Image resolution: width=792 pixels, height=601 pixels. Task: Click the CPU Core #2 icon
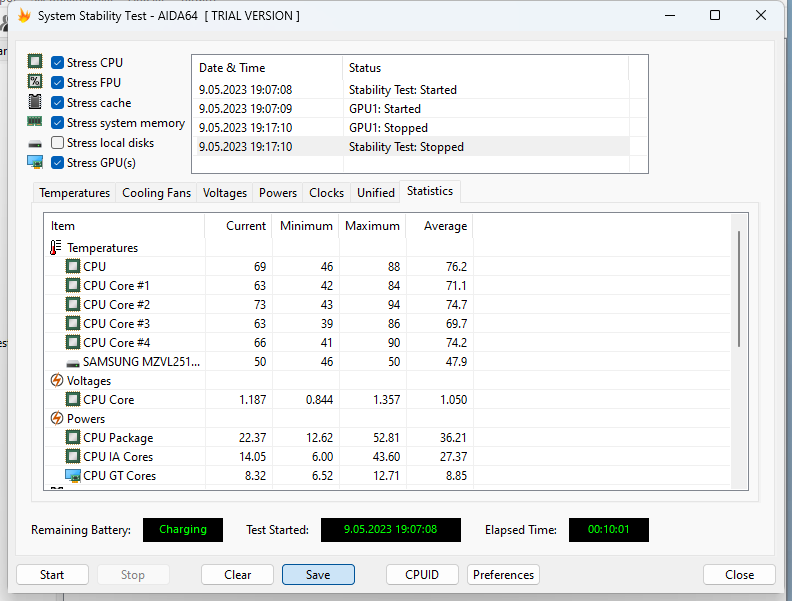[x=73, y=305]
